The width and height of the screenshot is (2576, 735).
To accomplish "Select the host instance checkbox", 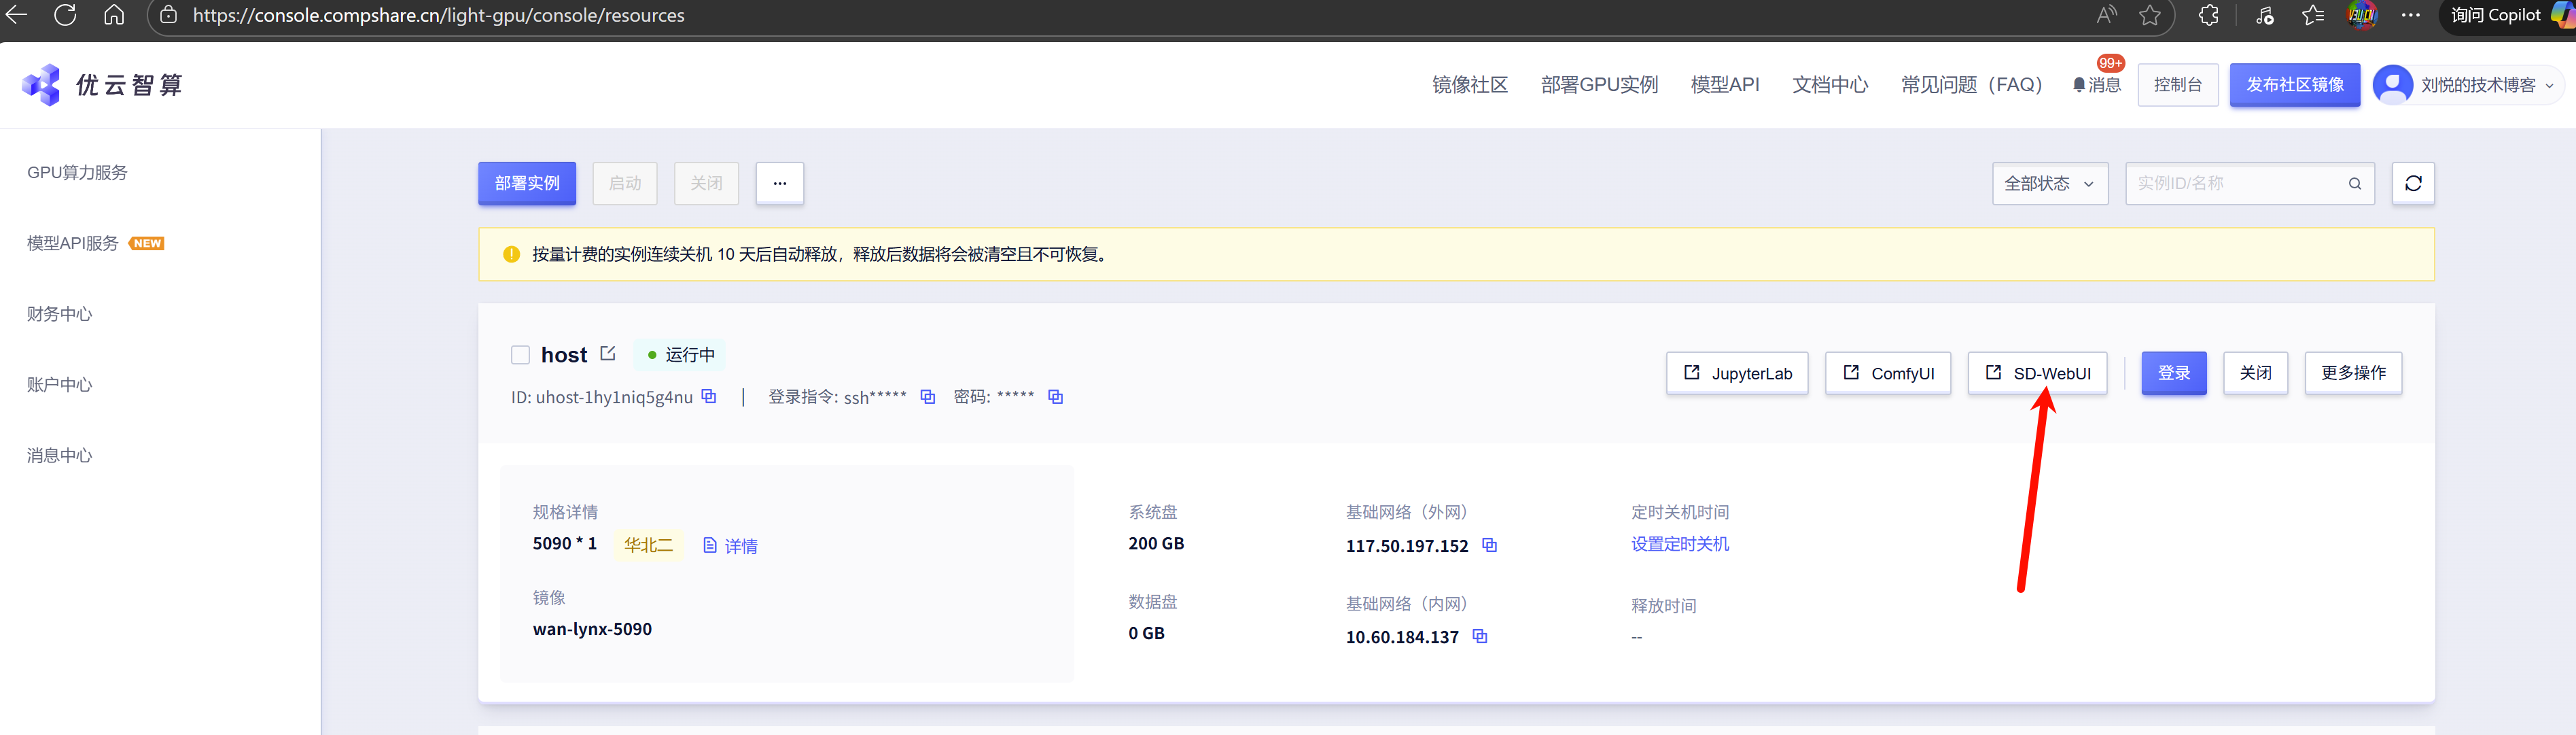I will (520, 355).
